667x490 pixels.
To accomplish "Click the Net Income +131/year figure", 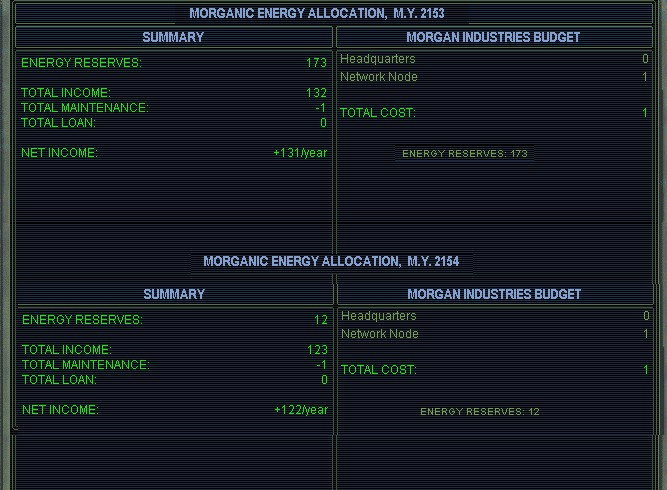I will tap(300, 153).
